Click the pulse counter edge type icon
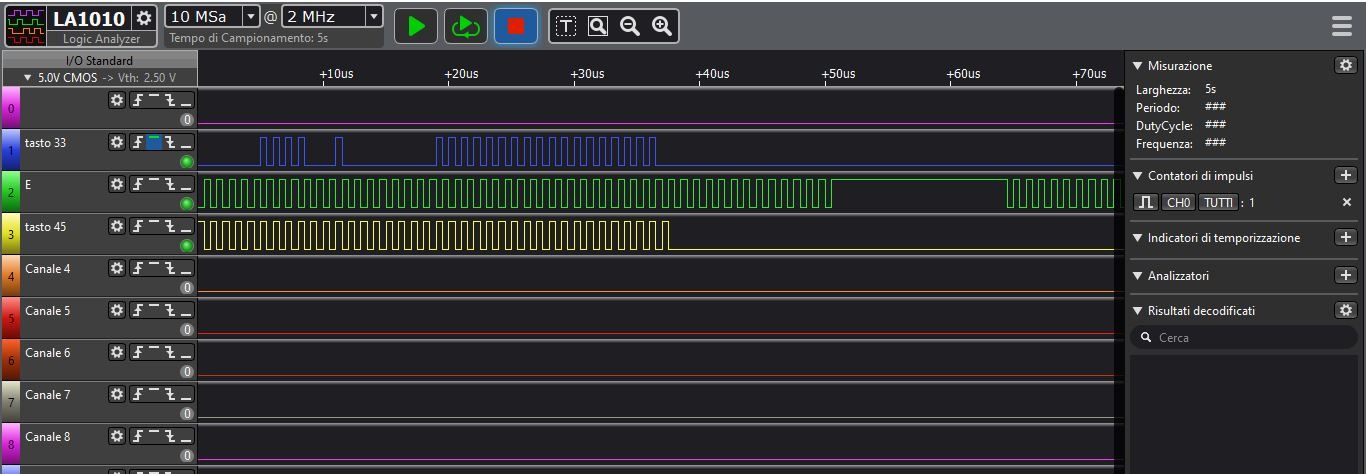The height and width of the screenshot is (474, 1366). tap(1146, 203)
